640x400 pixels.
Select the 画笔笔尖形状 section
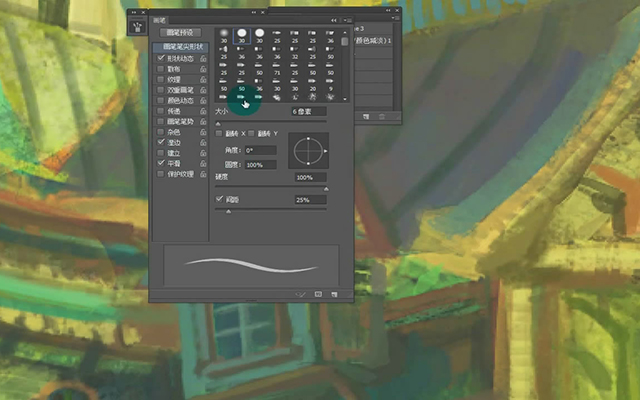pyautogui.click(x=181, y=47)
